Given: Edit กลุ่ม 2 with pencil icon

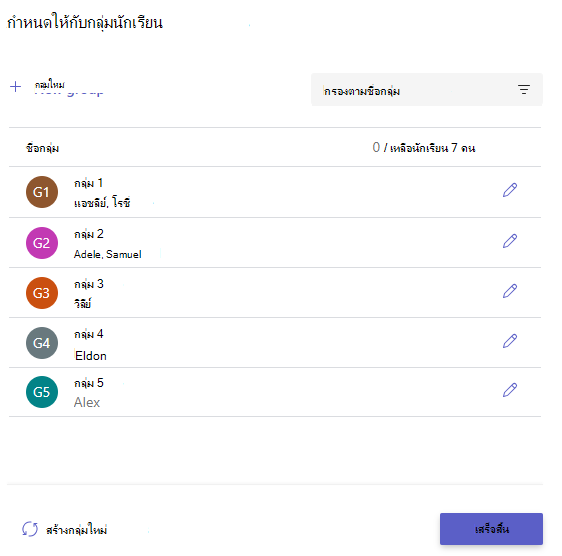Looking at the screenshot, I should tap(510, 241).
